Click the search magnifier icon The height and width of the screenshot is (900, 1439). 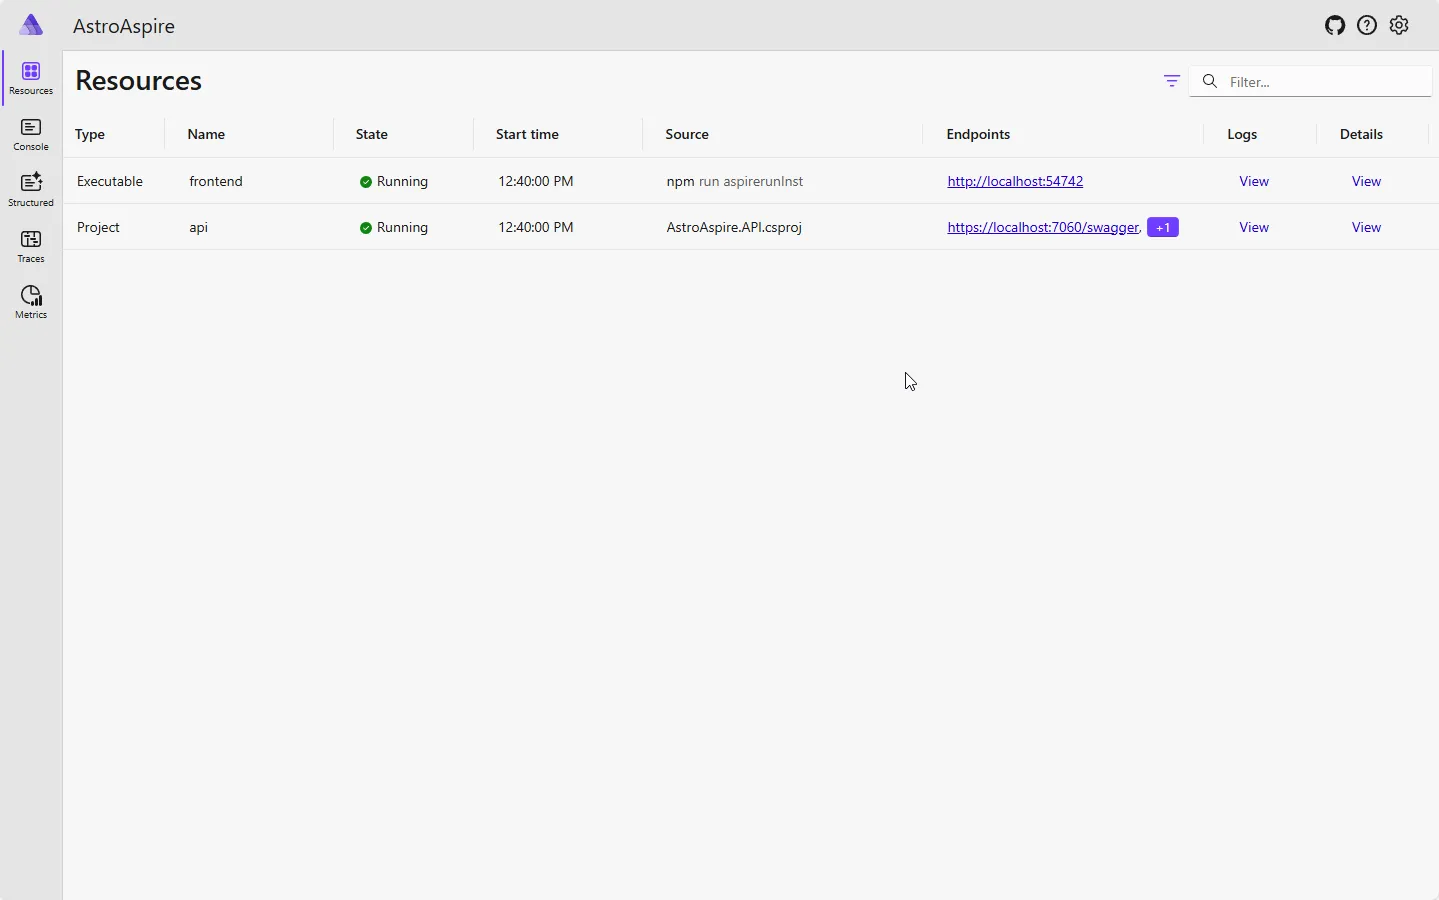1210,81
